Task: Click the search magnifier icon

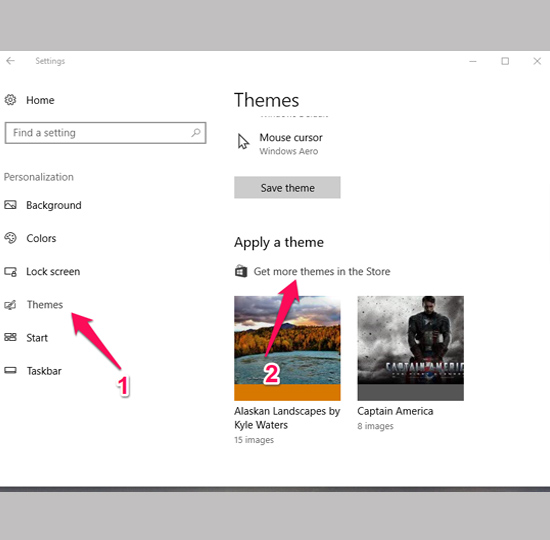Action: tap(196, 133)
